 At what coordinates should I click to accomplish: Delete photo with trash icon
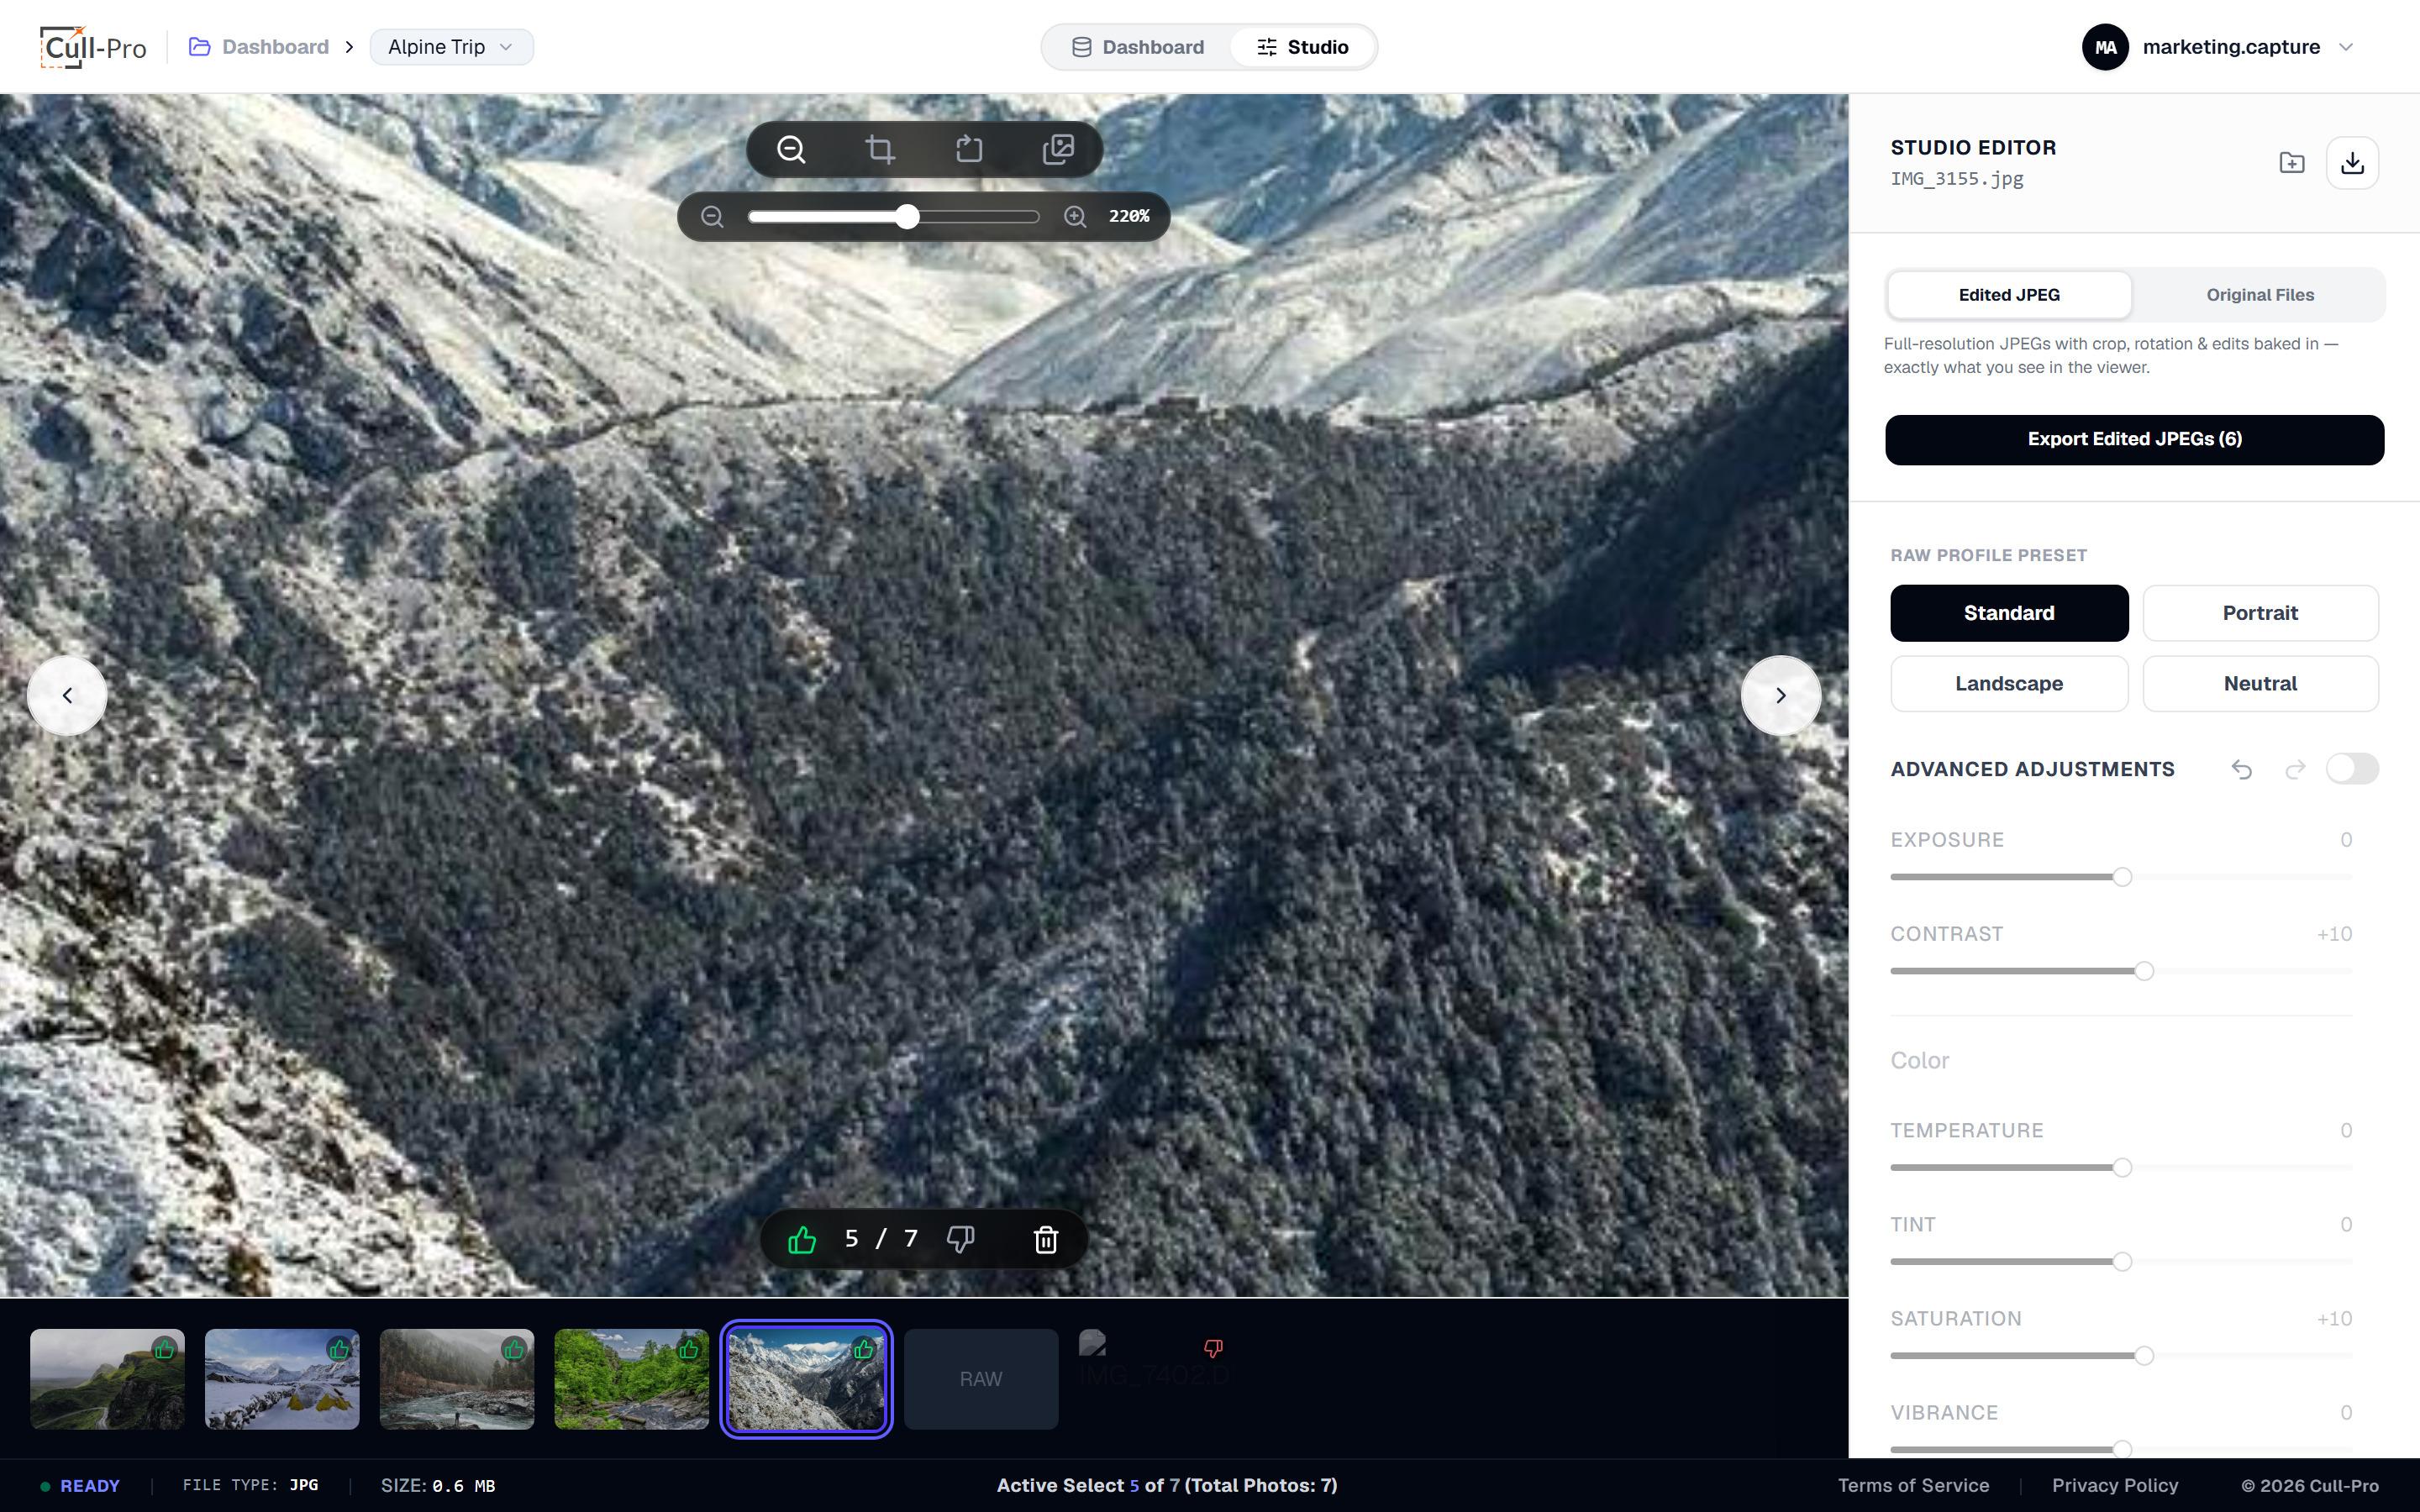point(1045,1240)
